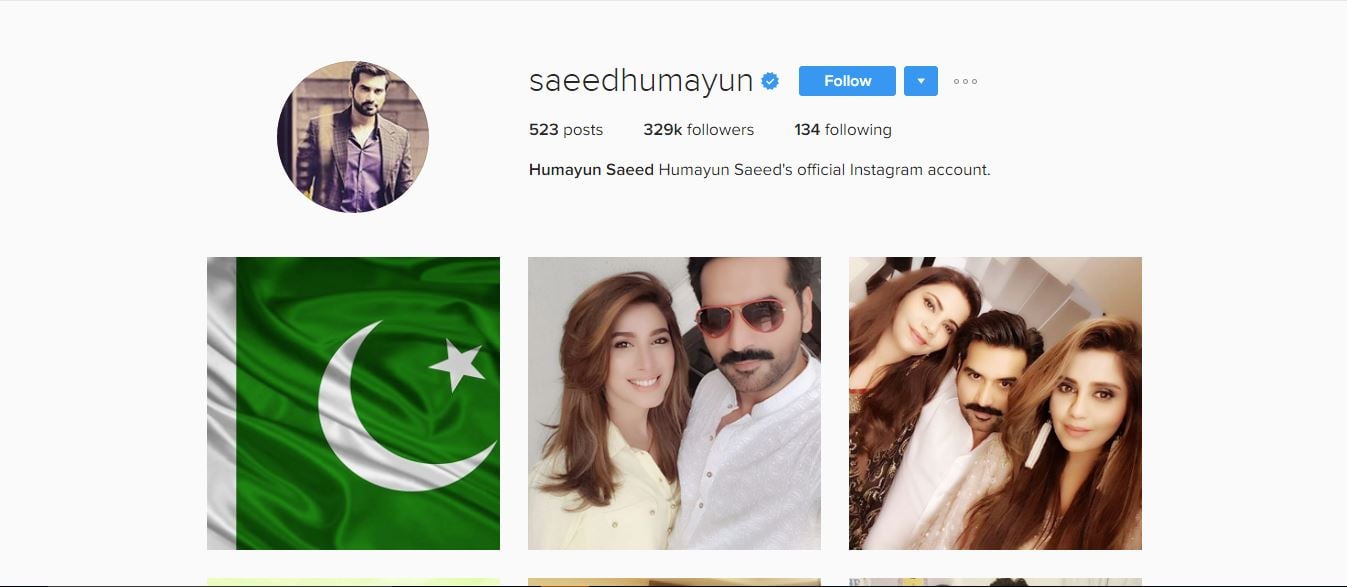
Task: Open the three-person selfie post
Action: [x=995, y=403]
